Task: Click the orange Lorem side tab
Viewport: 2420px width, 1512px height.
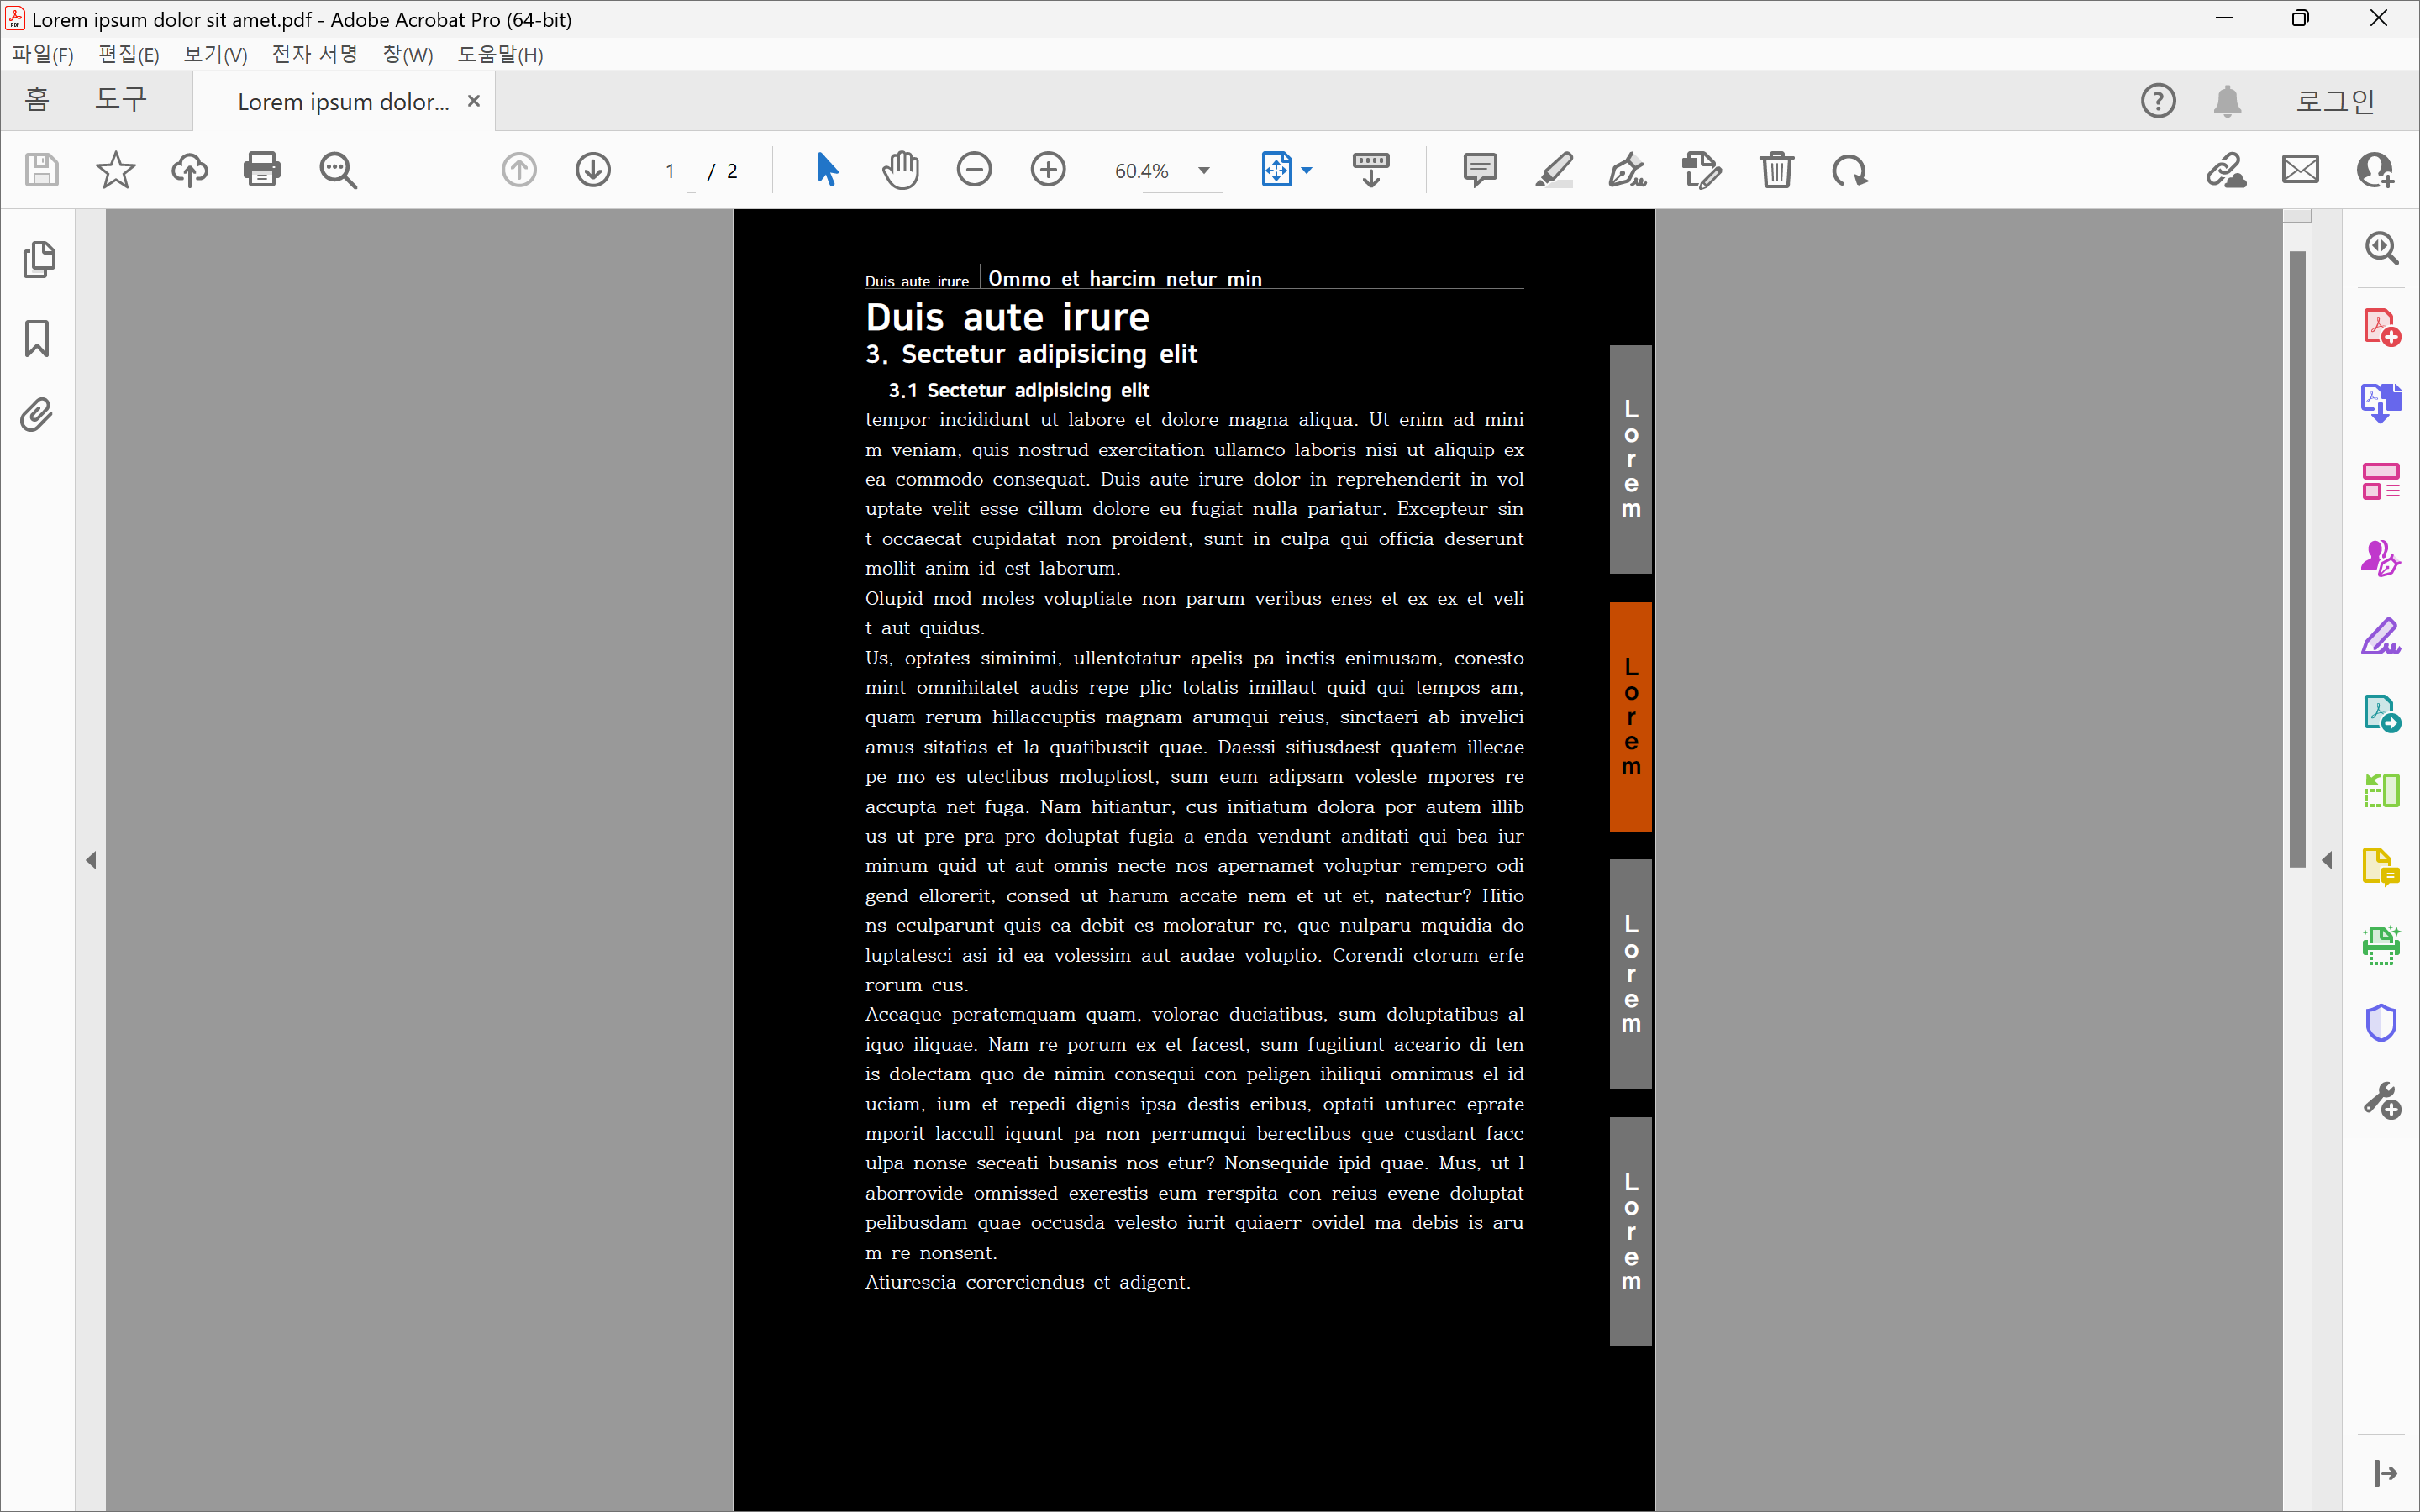Action: (x=1630, y=716)
